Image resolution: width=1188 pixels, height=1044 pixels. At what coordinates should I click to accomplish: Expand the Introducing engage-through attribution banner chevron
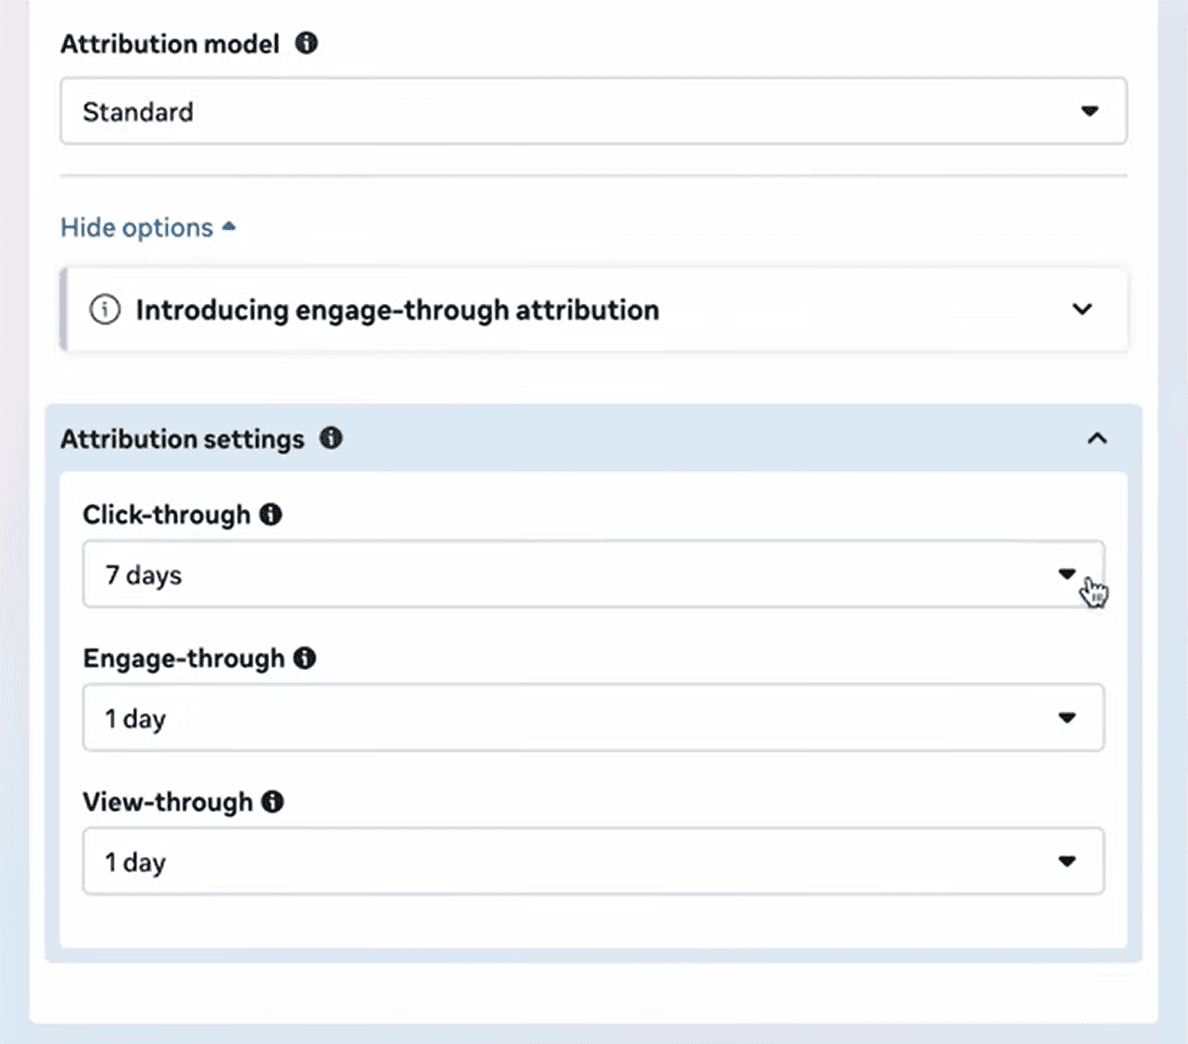click(1082, 309)
